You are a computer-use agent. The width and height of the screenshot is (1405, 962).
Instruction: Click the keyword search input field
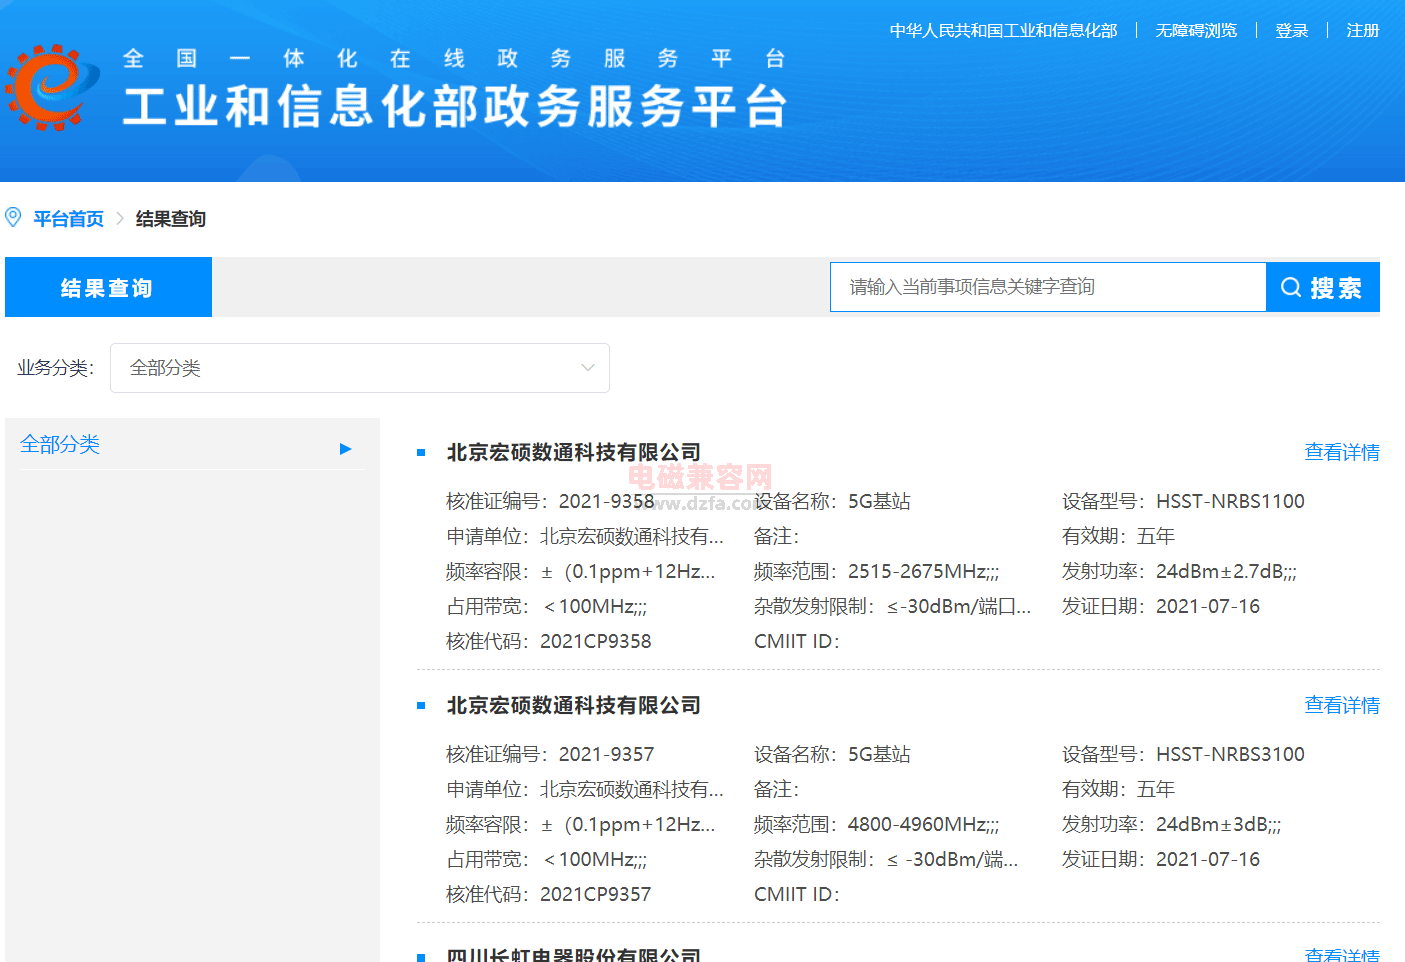(x=1048, y=287)
